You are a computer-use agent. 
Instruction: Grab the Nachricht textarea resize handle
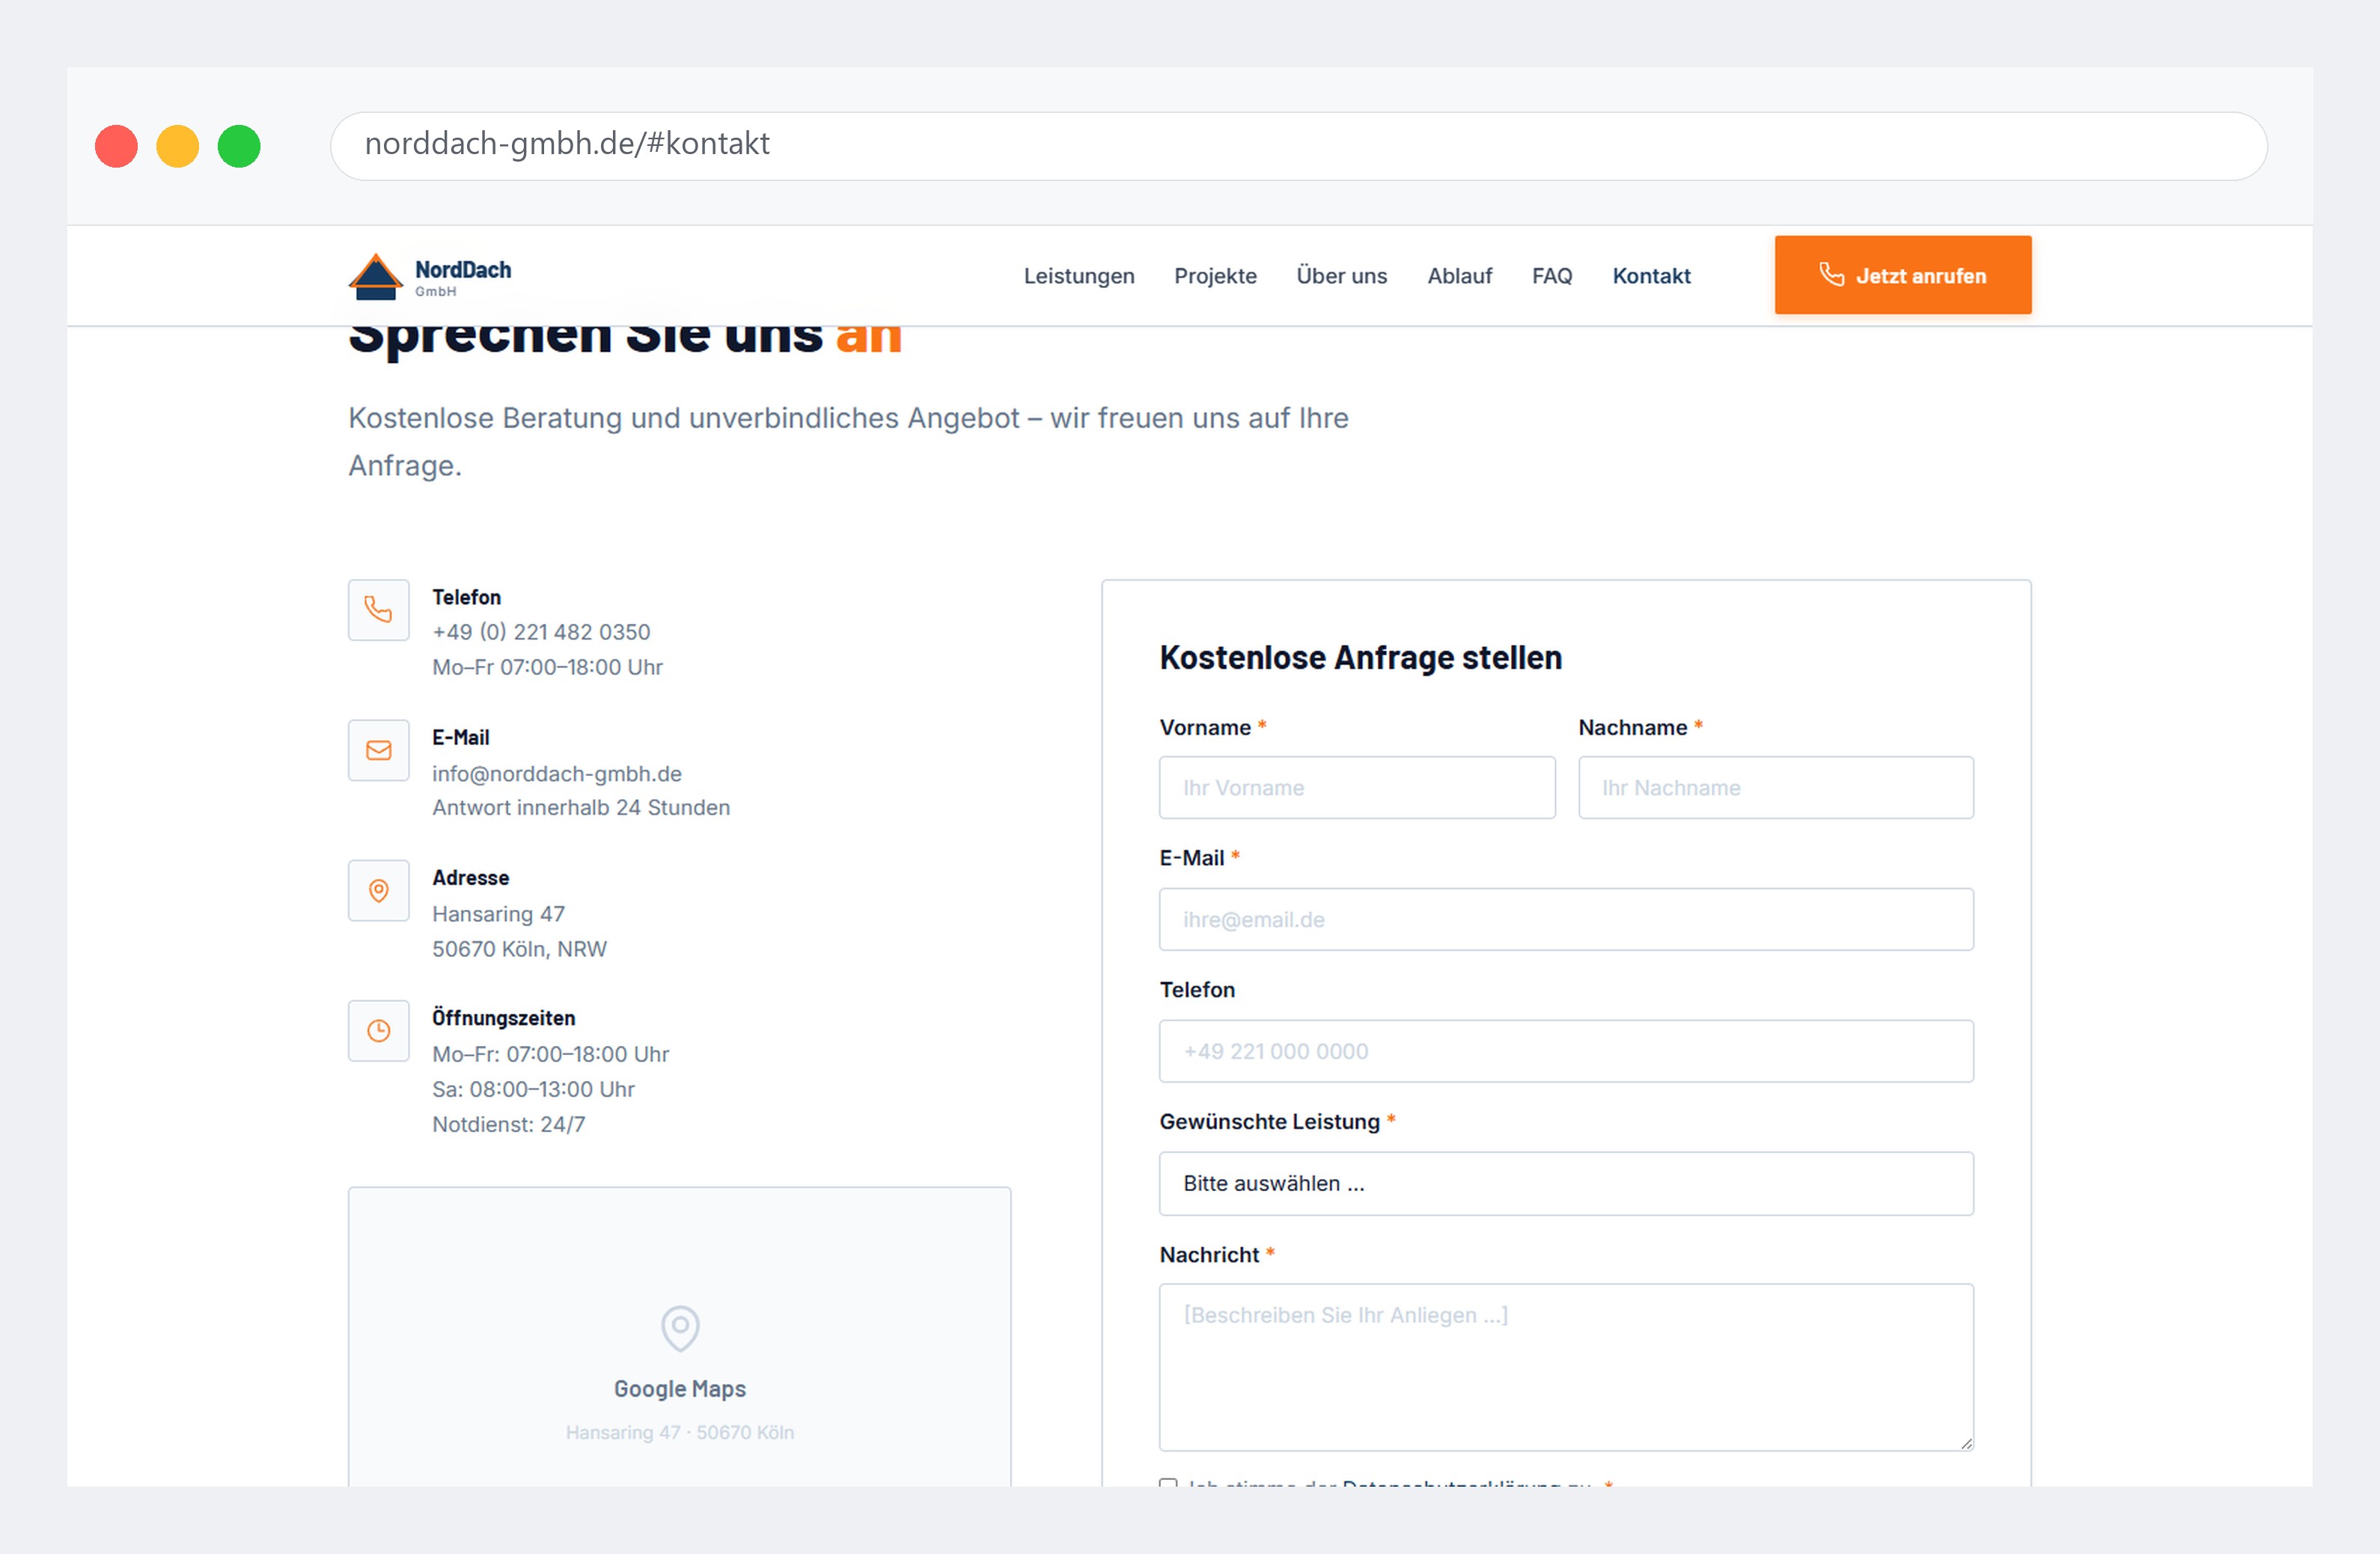tap(1966, 1443)
